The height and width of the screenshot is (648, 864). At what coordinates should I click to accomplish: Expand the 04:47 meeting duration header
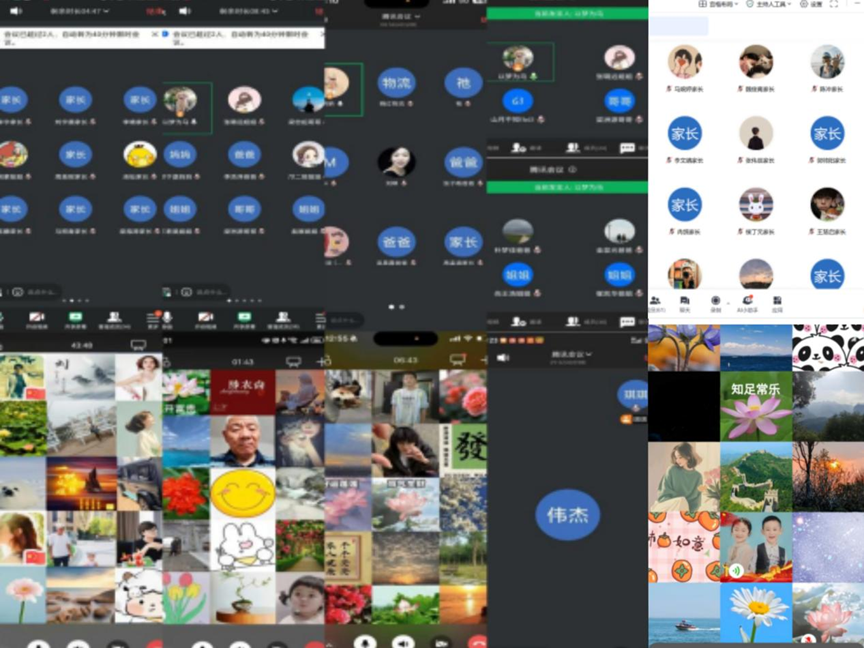pyautogui.click(x=78, y=11)
